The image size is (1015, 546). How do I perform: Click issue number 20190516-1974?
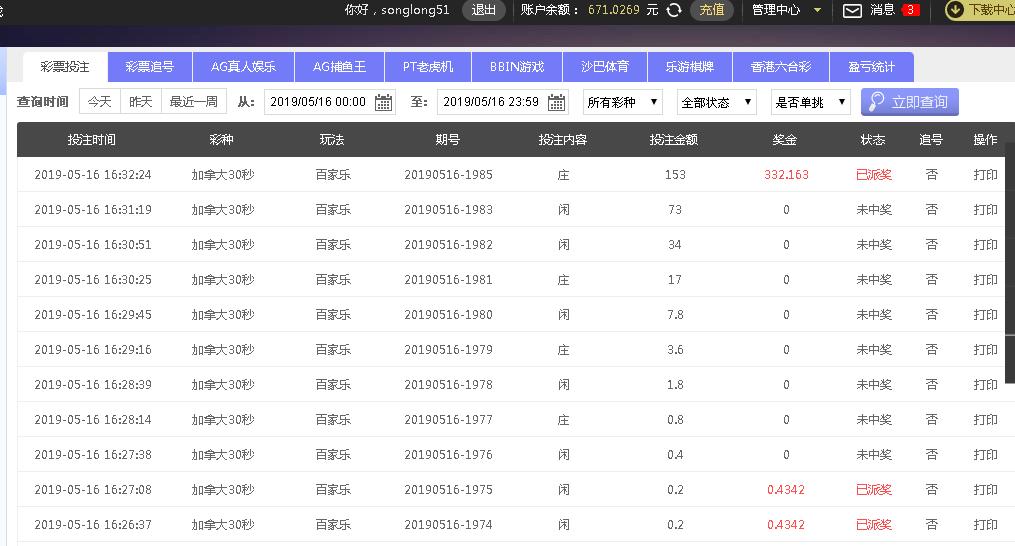point(449,525)
